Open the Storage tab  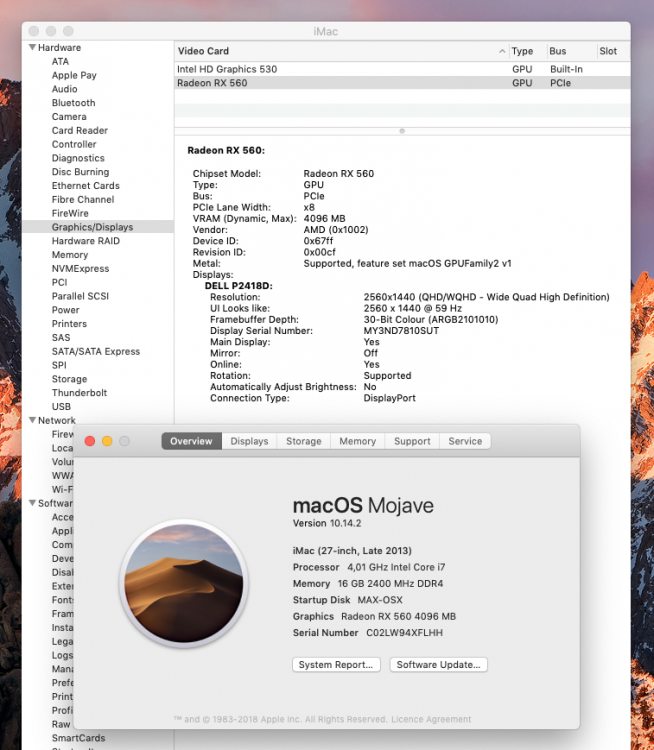303,441
